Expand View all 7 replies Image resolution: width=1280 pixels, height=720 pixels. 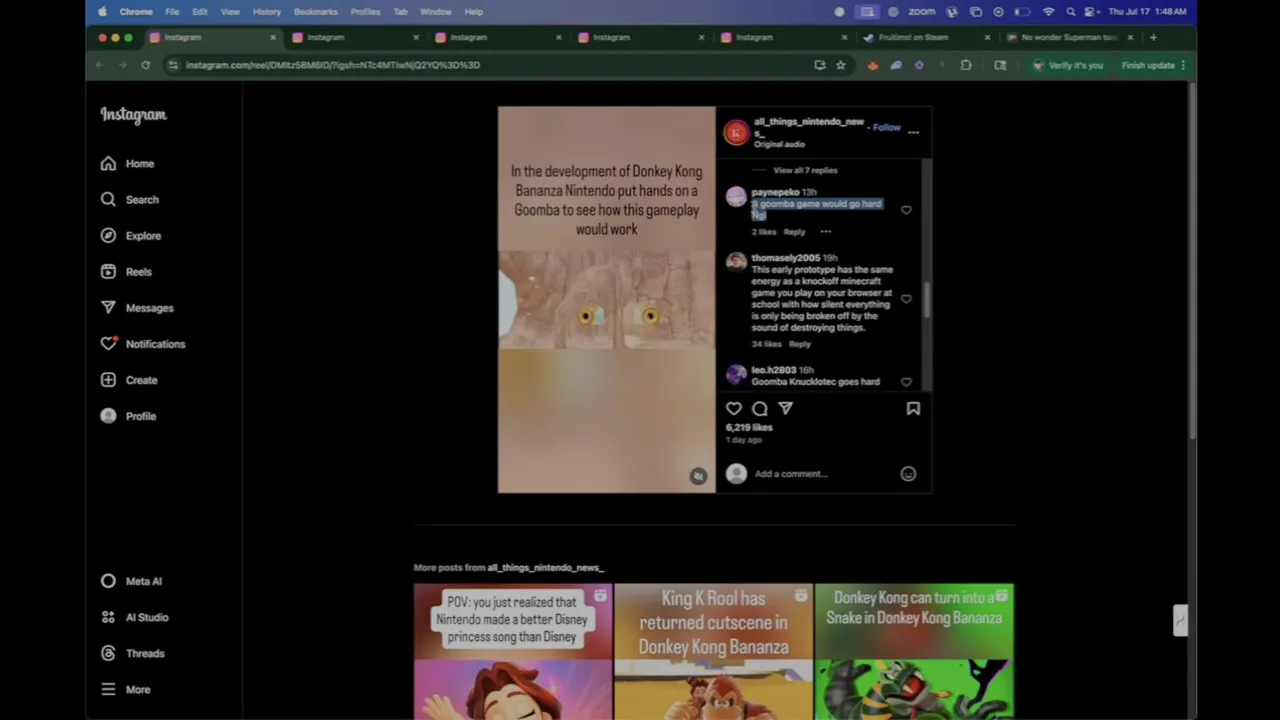(x=805, y=170)
